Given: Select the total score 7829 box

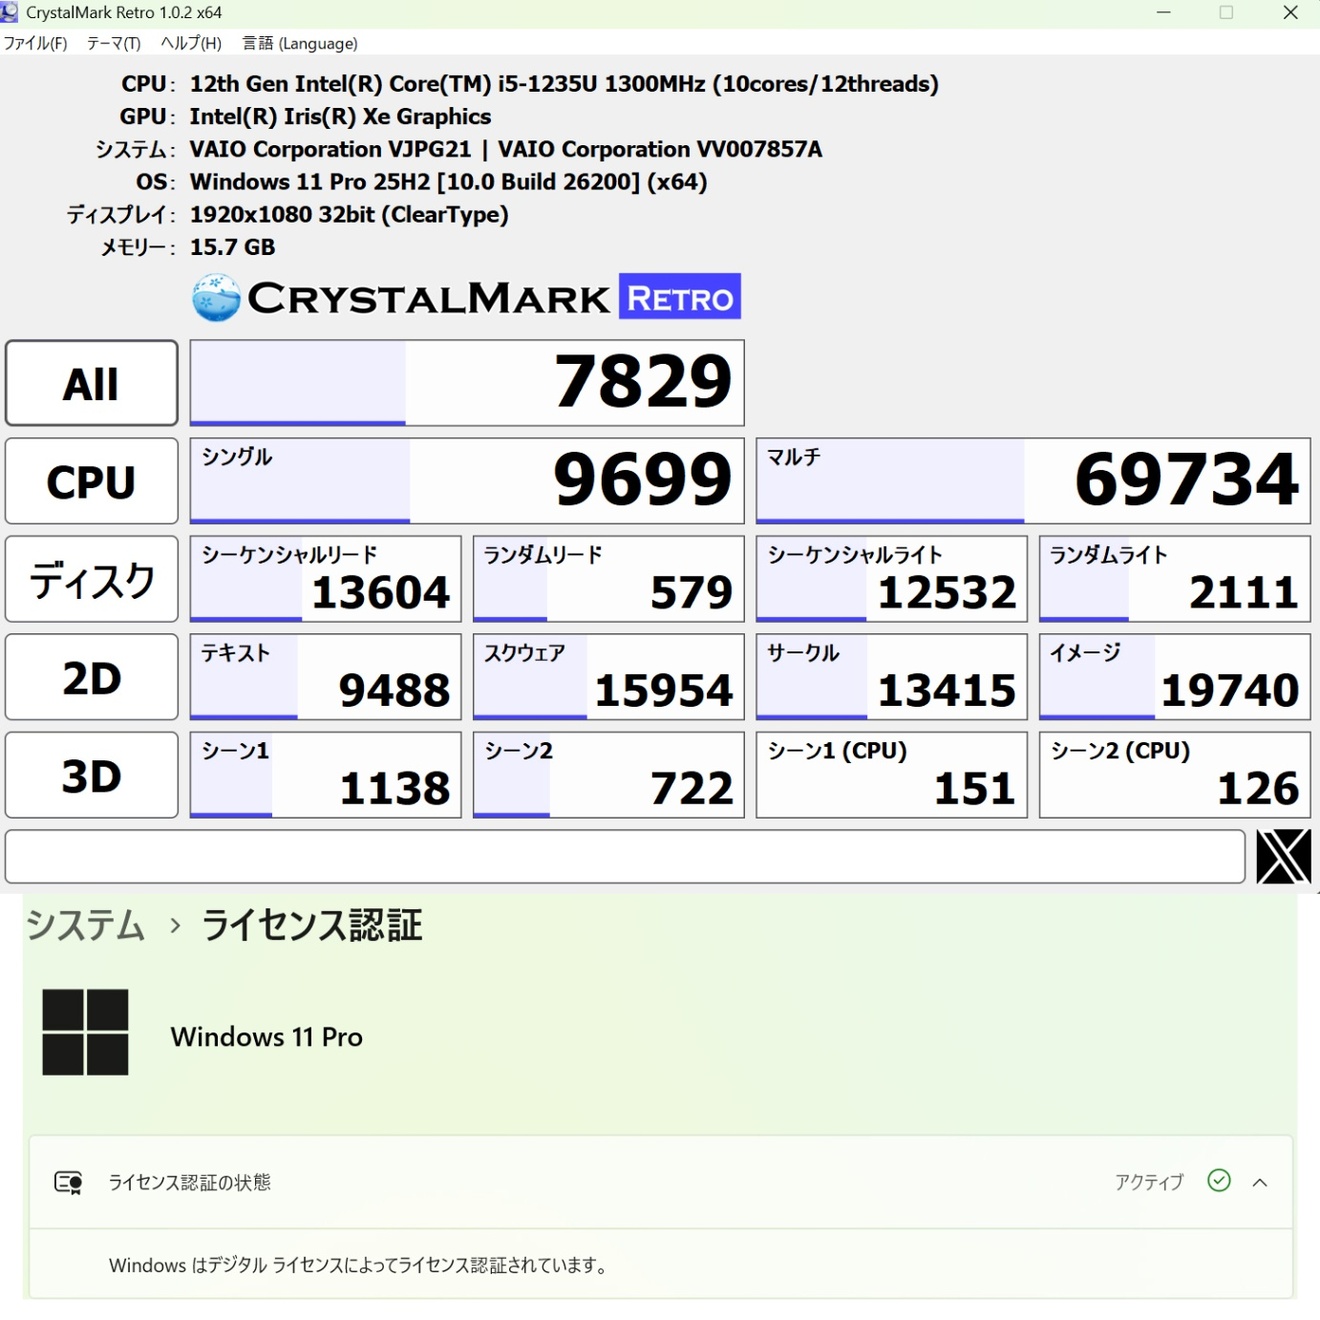Looking at the screenshot, I should point(467,383).
